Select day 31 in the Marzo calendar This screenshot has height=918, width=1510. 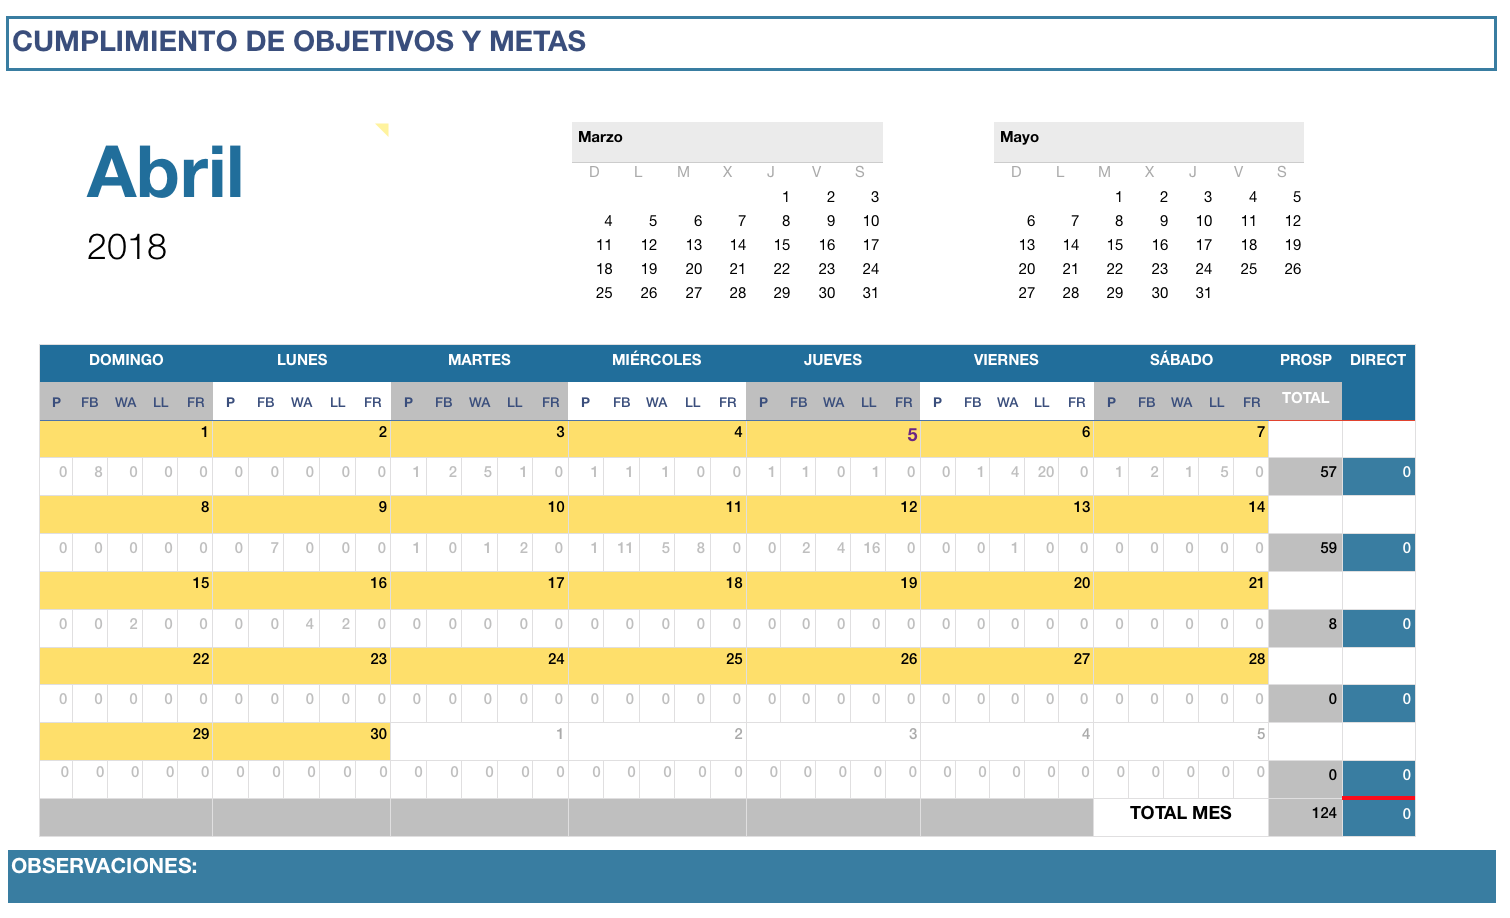pos(870,293)
